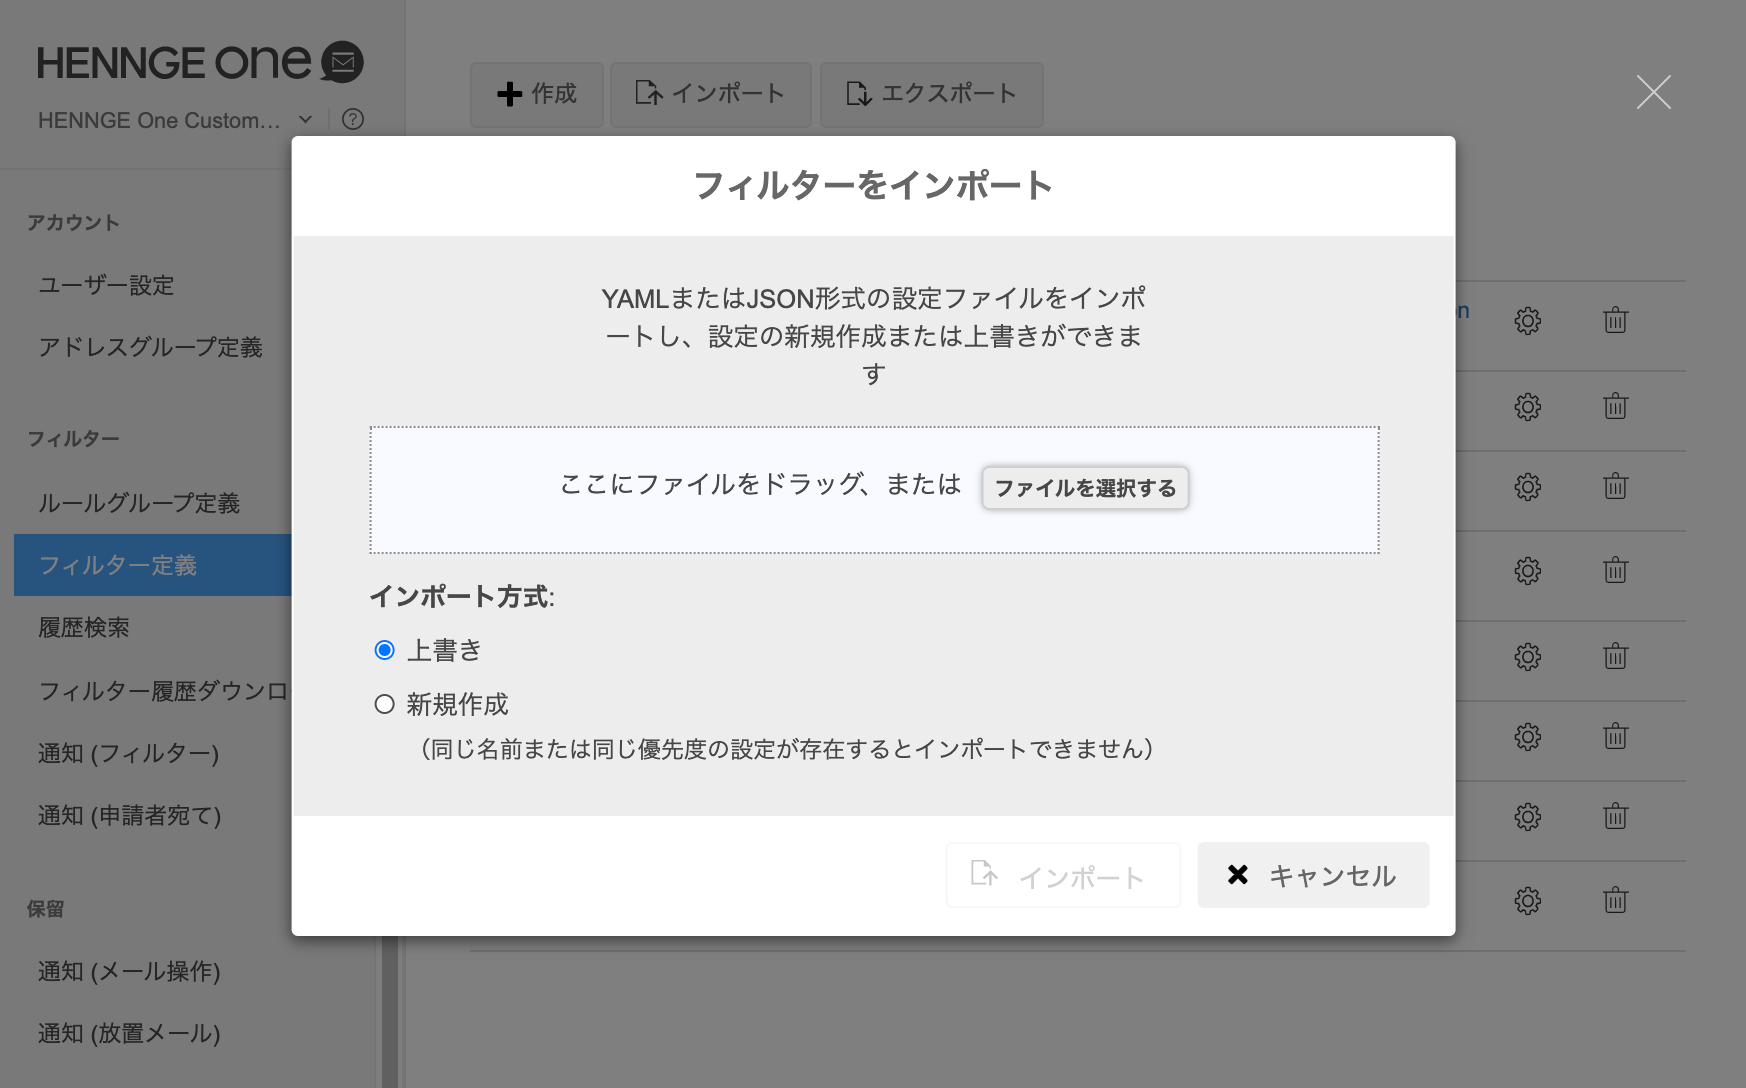Click the gear icon on the bottom filter row
The height and width of the screenshot is (1088, 1746).
1527,900
